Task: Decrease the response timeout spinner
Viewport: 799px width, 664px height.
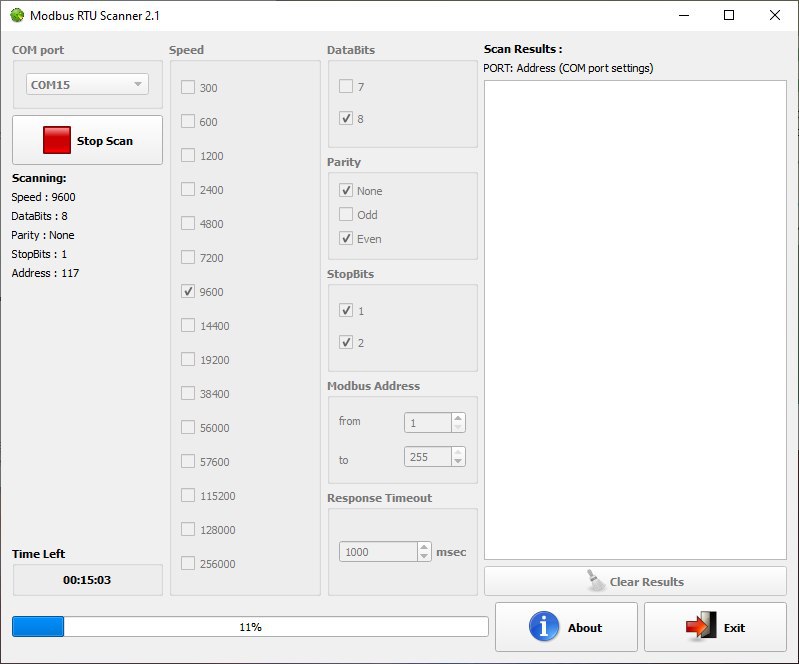Action: (x=424, y=556)
